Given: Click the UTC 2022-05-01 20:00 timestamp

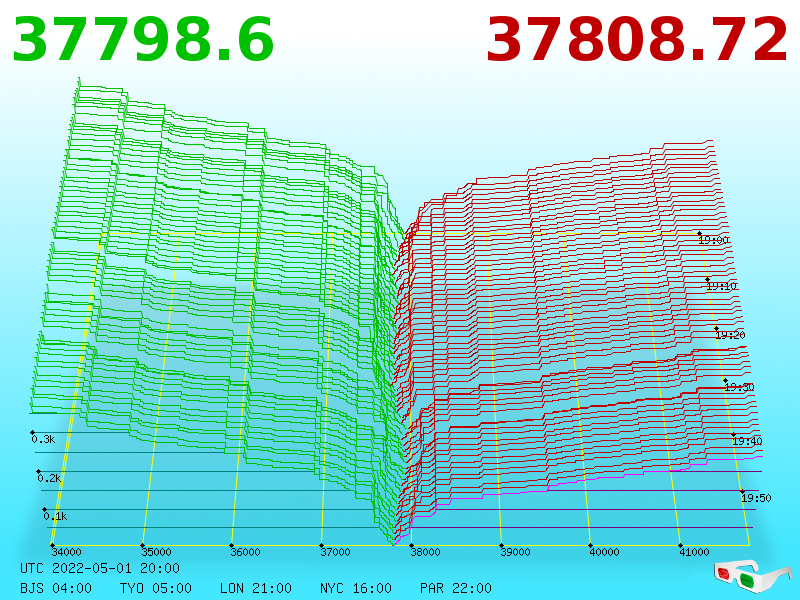Looking at the screenshot, I should click(x=100, y=568).
